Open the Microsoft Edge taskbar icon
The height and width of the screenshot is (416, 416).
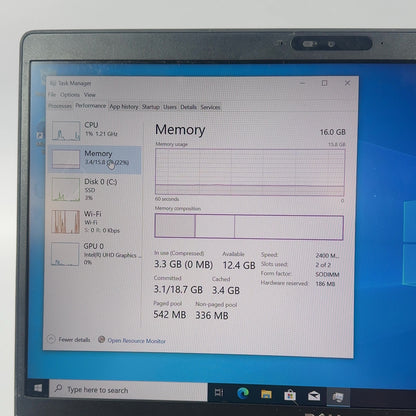point(243,393)
